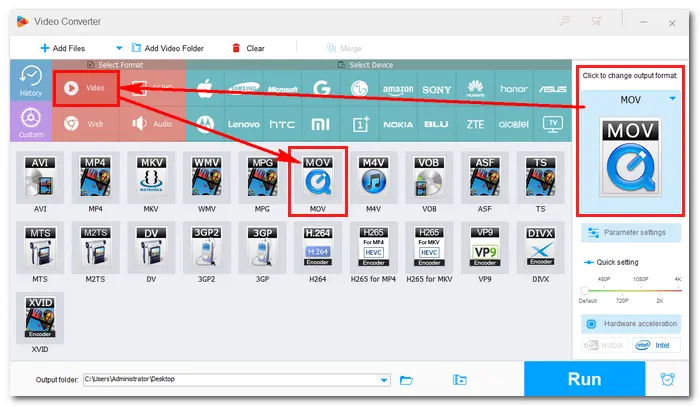Toggle Intel acceleration option
The height and width of the screenshot is (407, 700).
click(x=656, y=345)
